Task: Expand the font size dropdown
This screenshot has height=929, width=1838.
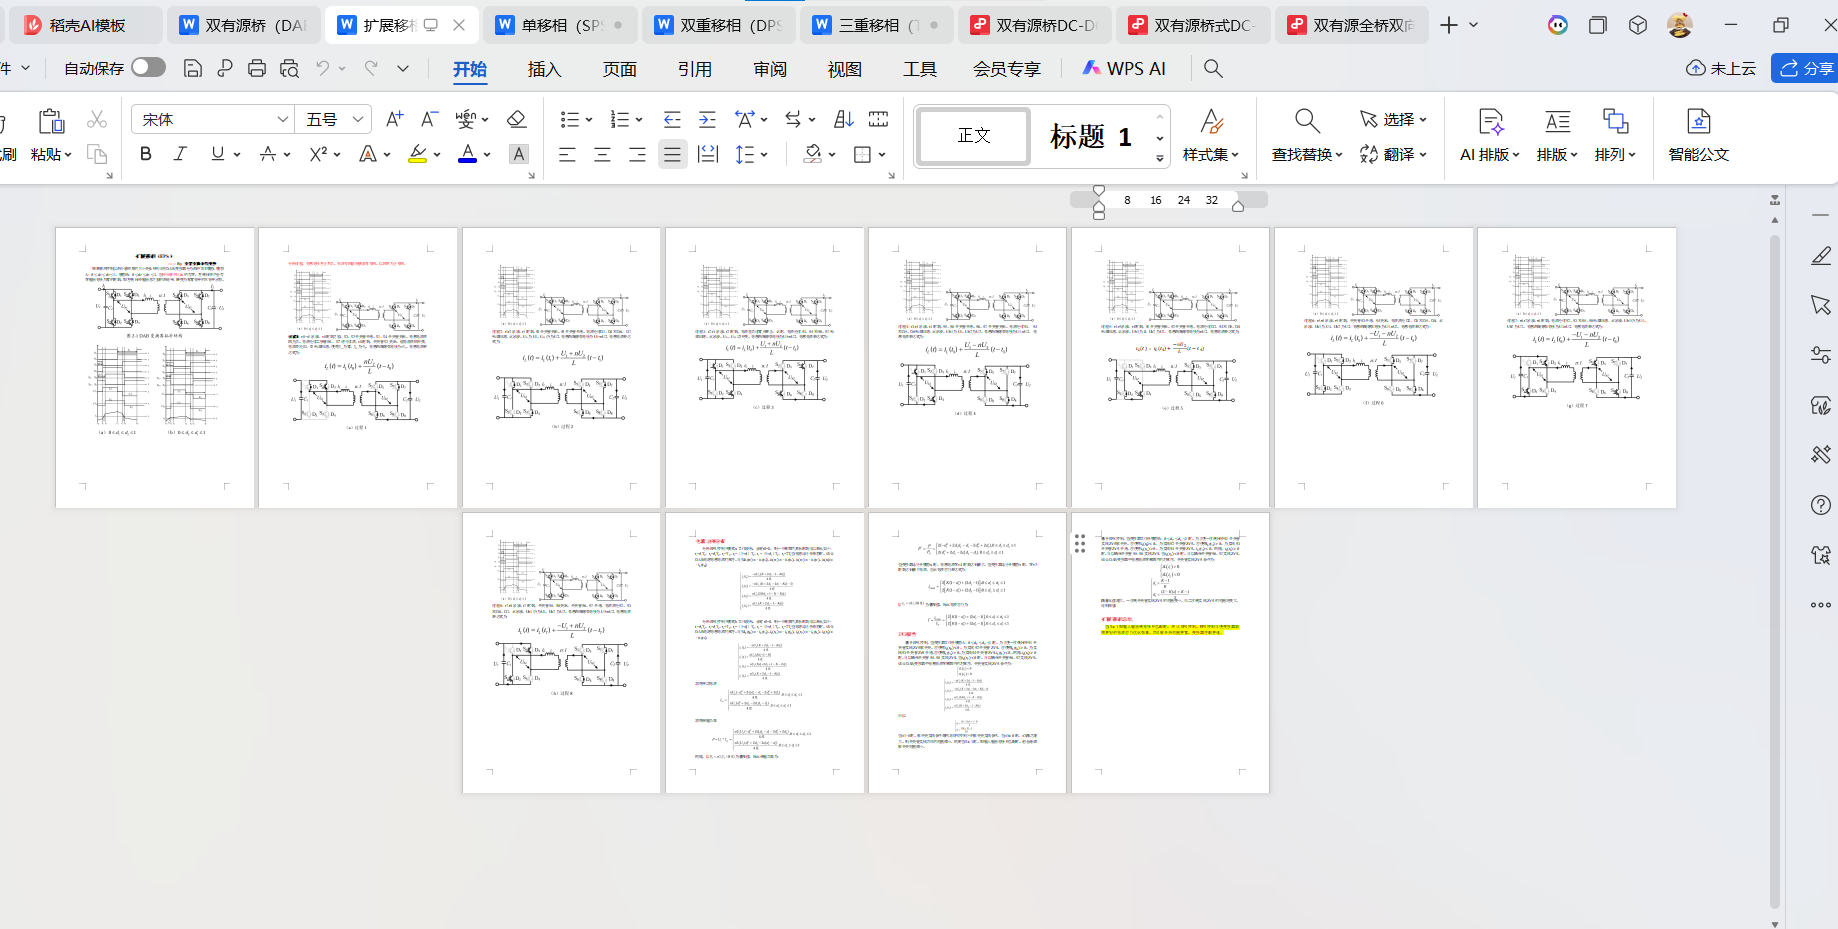Action: tap(358, 120)
